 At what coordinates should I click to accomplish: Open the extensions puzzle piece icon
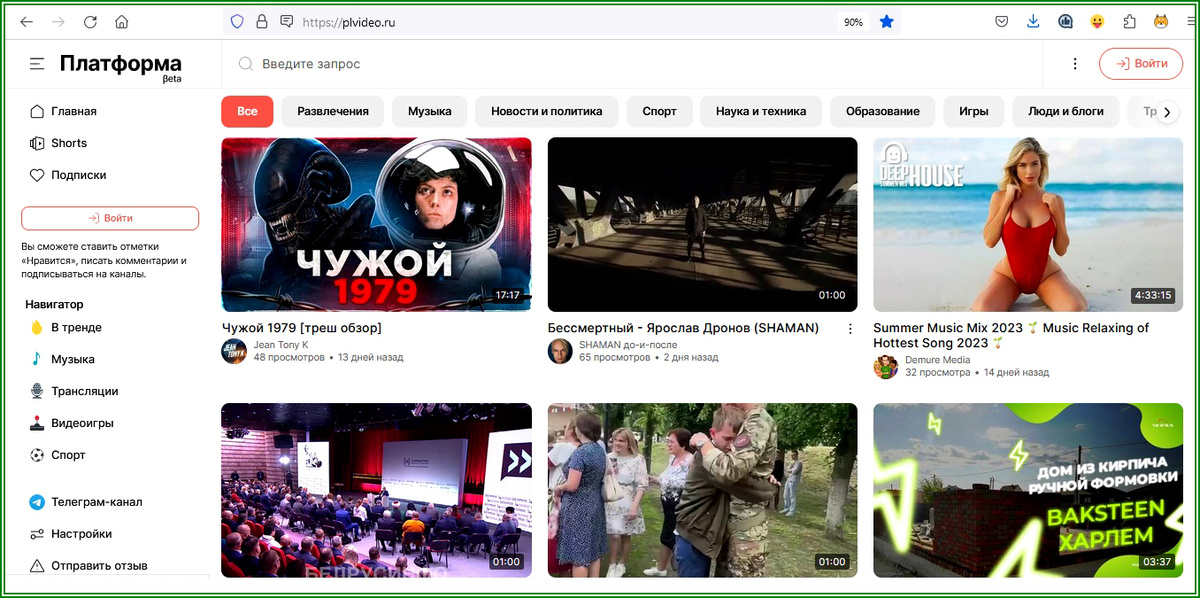pos(1129,22)
